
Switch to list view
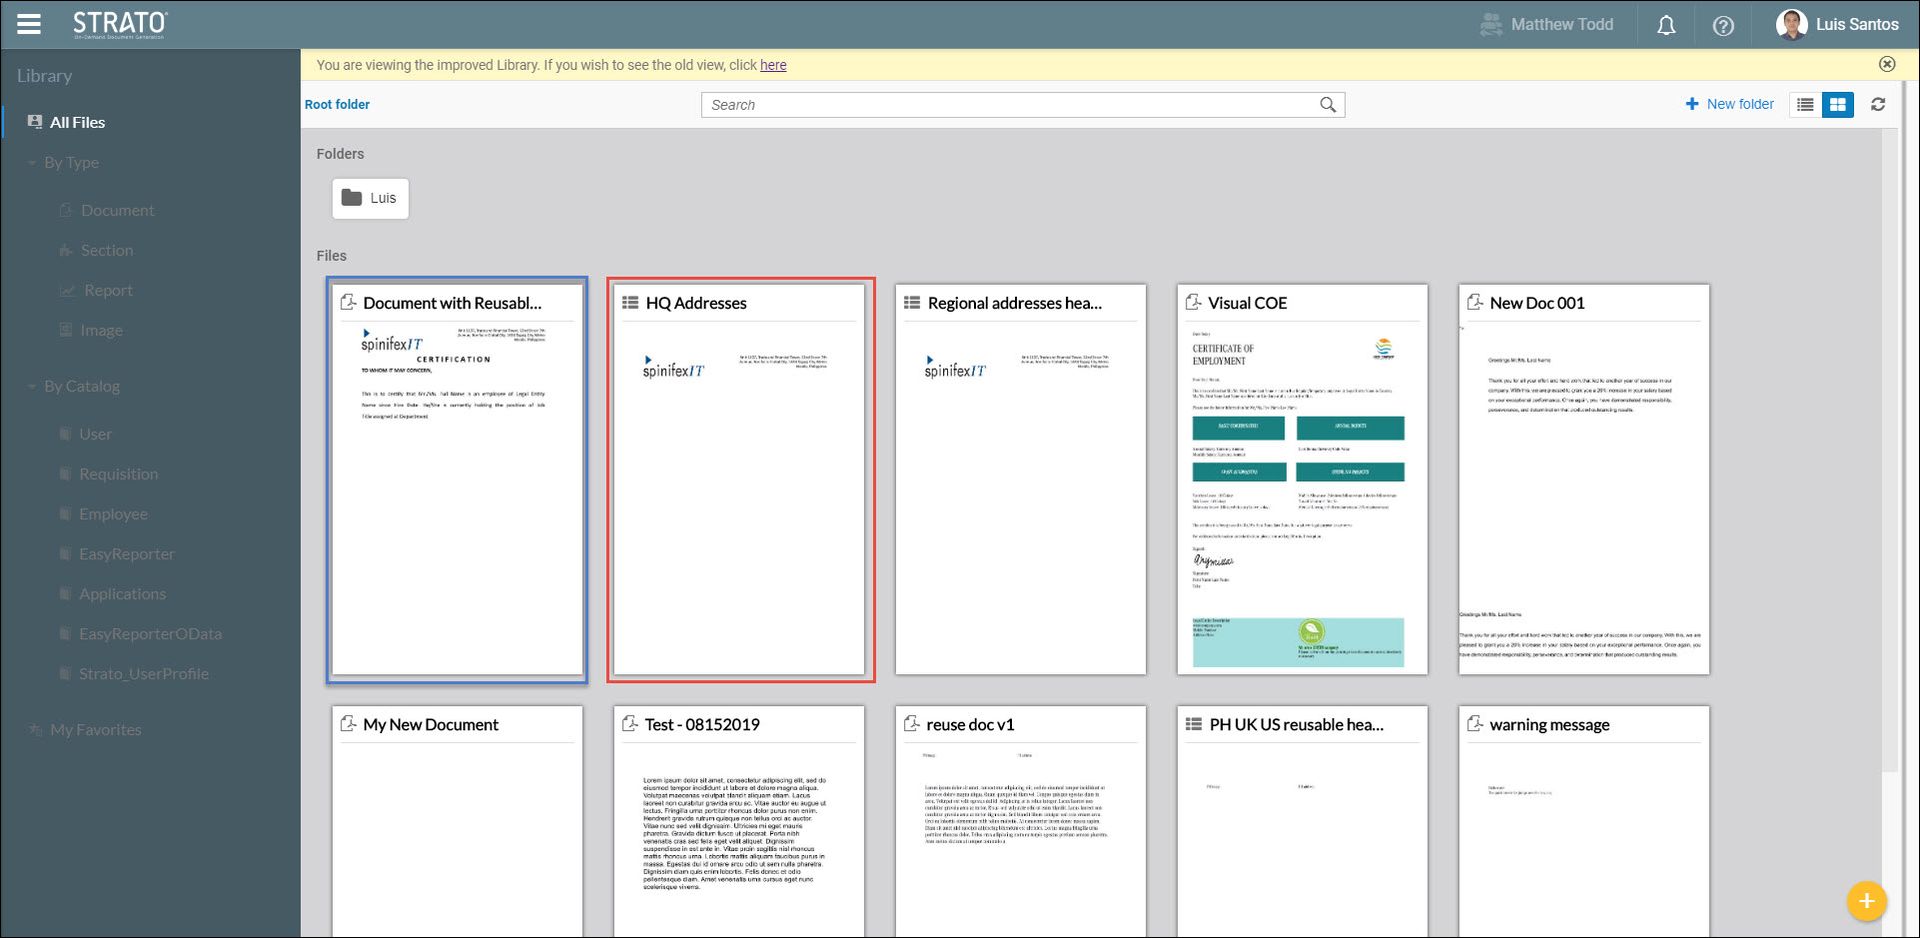click(1805, 105)
